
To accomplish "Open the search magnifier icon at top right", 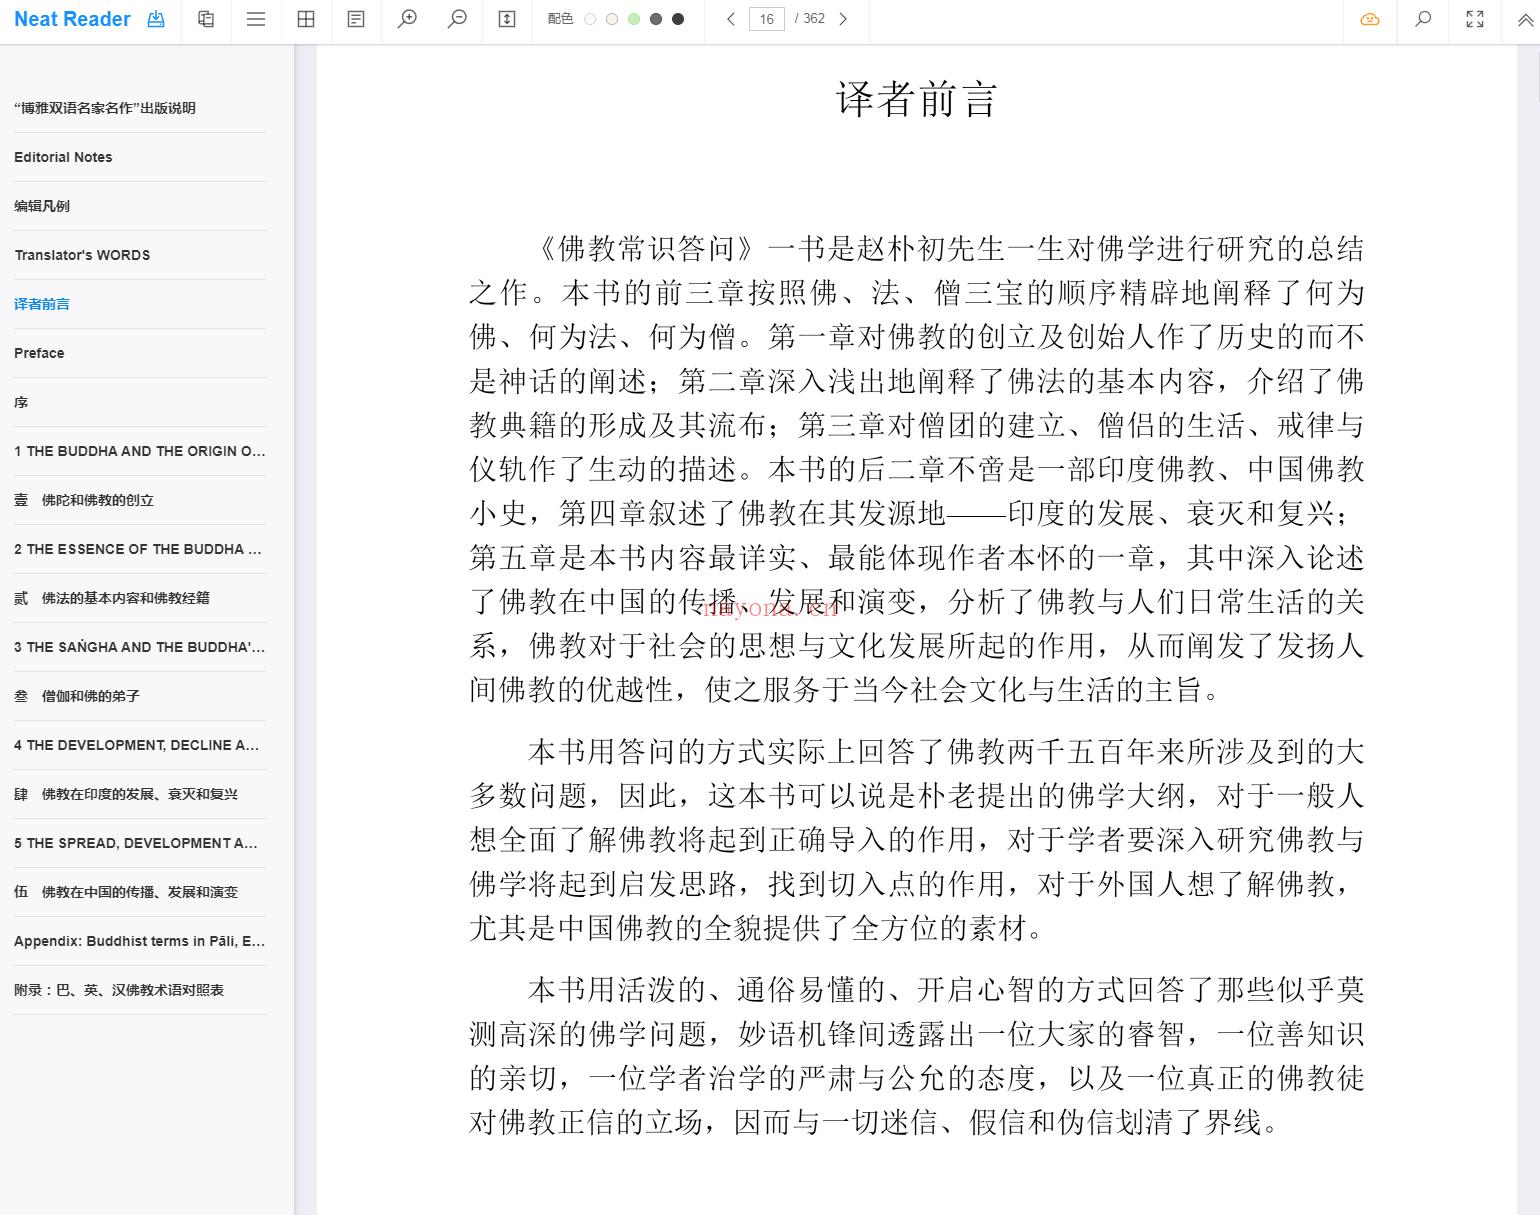I will point(1423,19).
